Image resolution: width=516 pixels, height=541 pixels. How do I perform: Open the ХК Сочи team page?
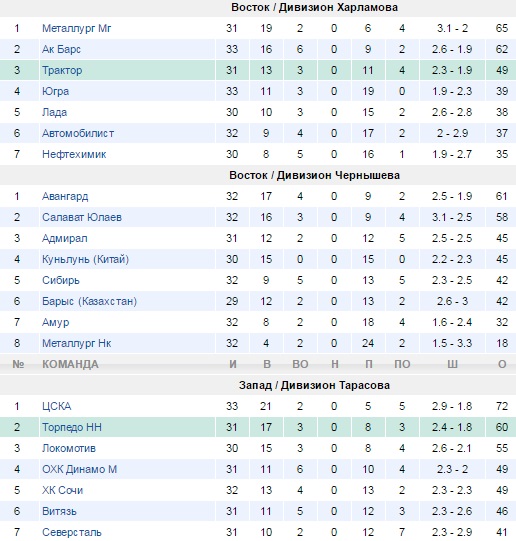[x=62, y=490]
